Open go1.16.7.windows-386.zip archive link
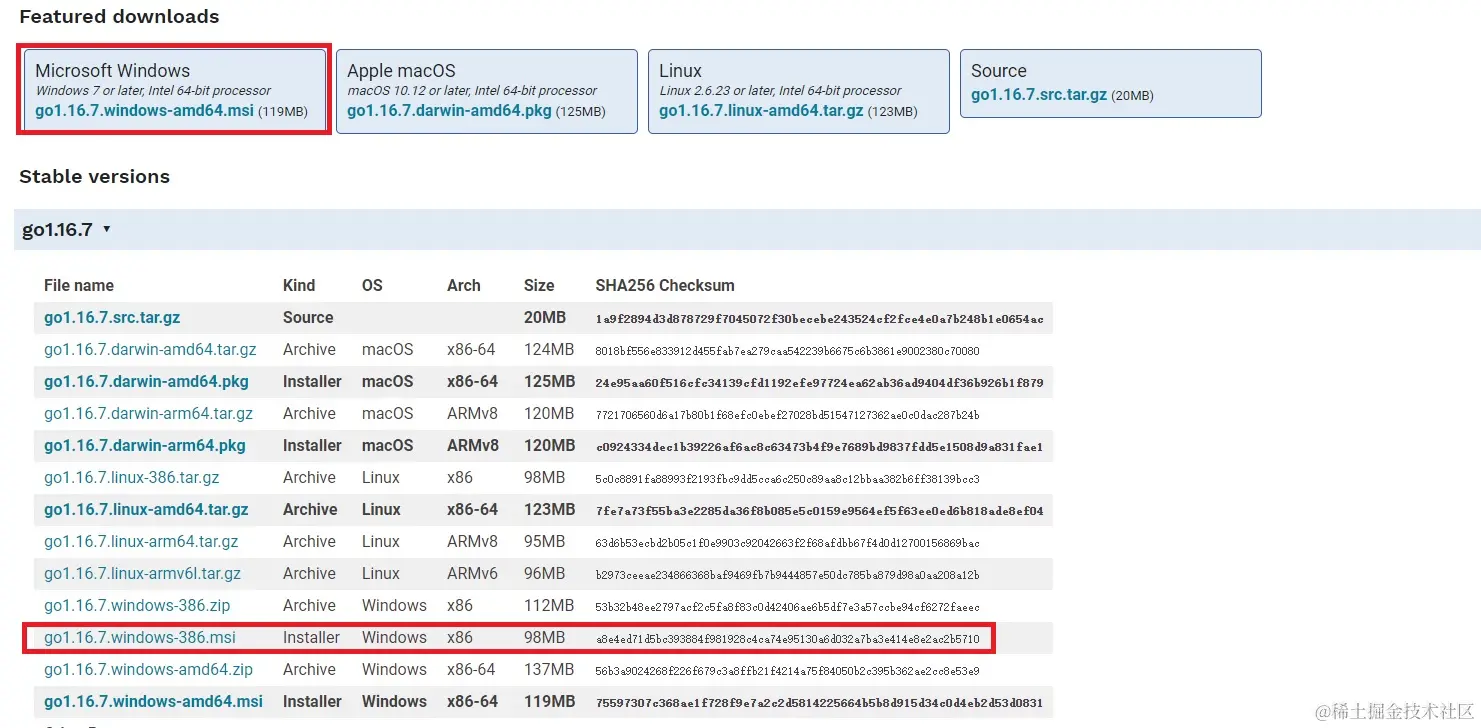Screen dimensions: 1481x728 [x=137, y=605]
